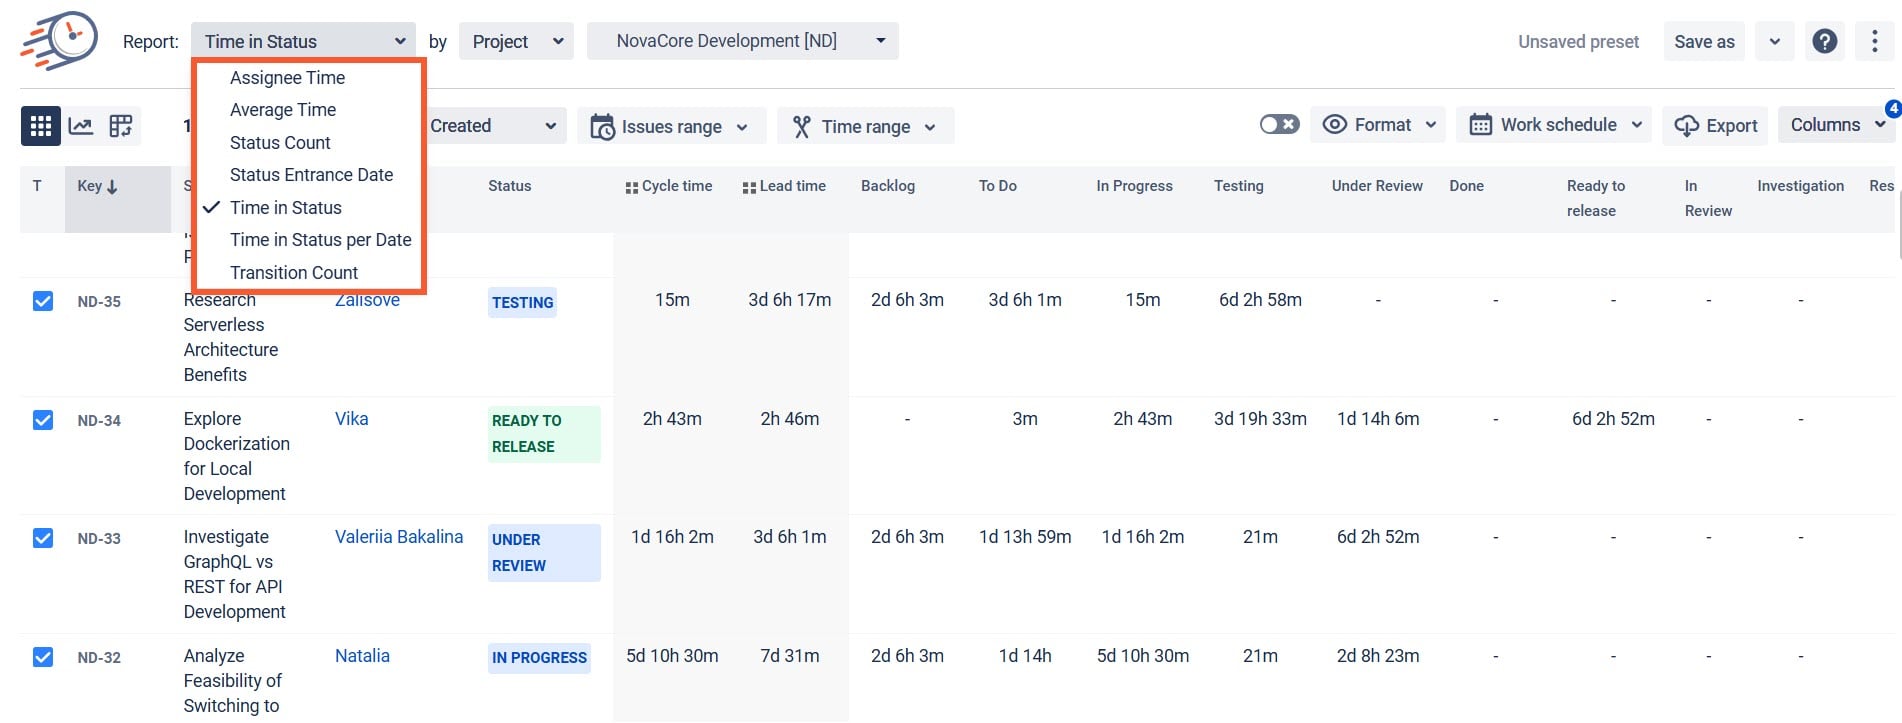Click the Save as button
The width and height of the screenshot is (1902, 723).
coord(1704,42)
